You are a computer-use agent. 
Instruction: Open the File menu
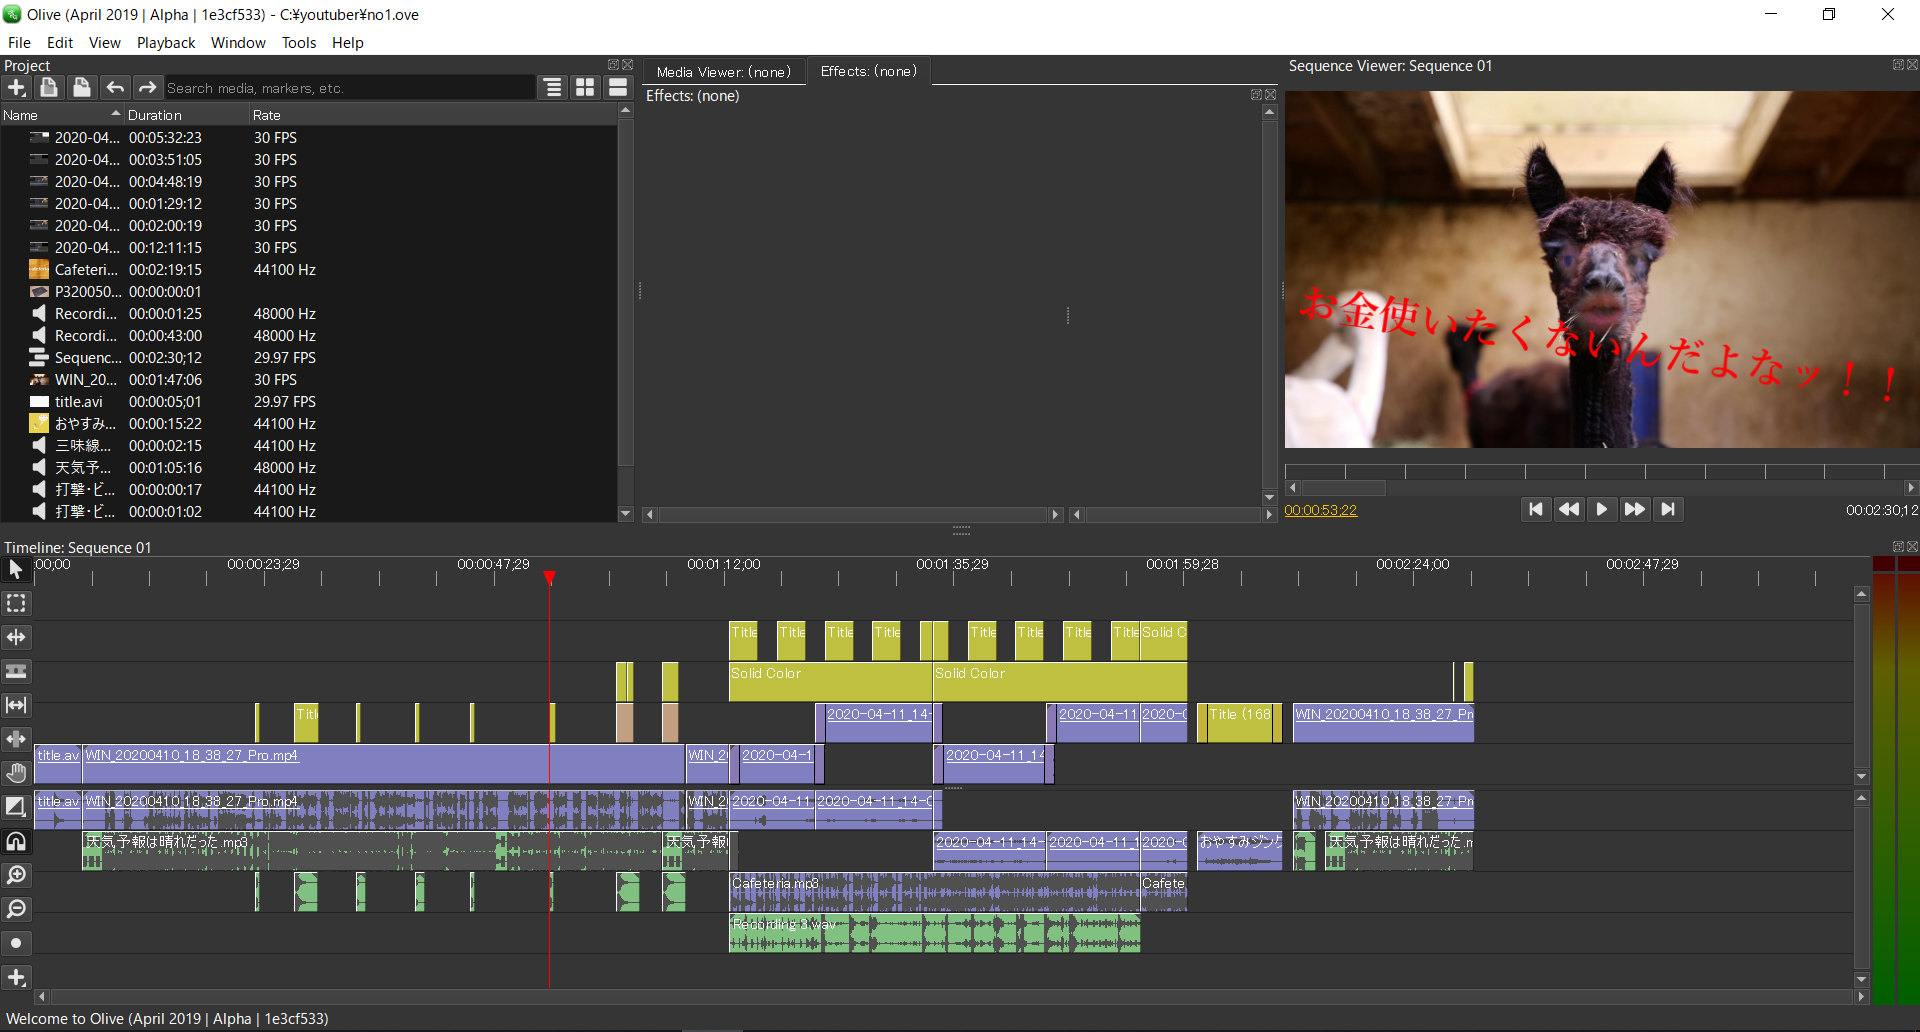pyautogui.click(x=19, y=43)
